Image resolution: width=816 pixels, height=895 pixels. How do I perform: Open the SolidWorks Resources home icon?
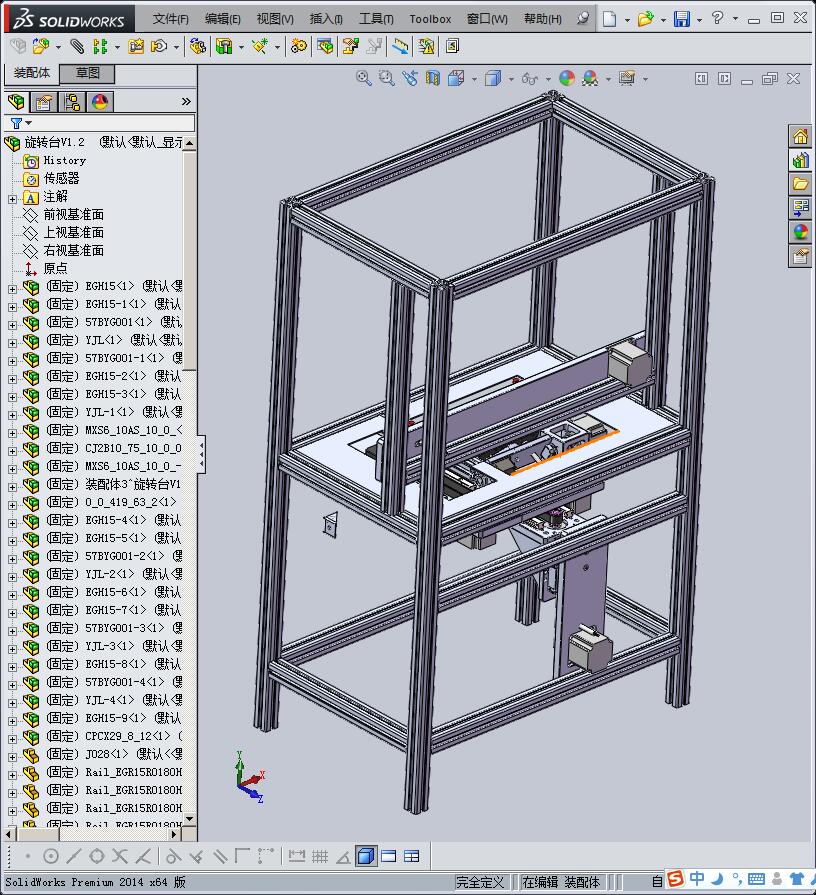pyautogui.click(x=800, y=136)
